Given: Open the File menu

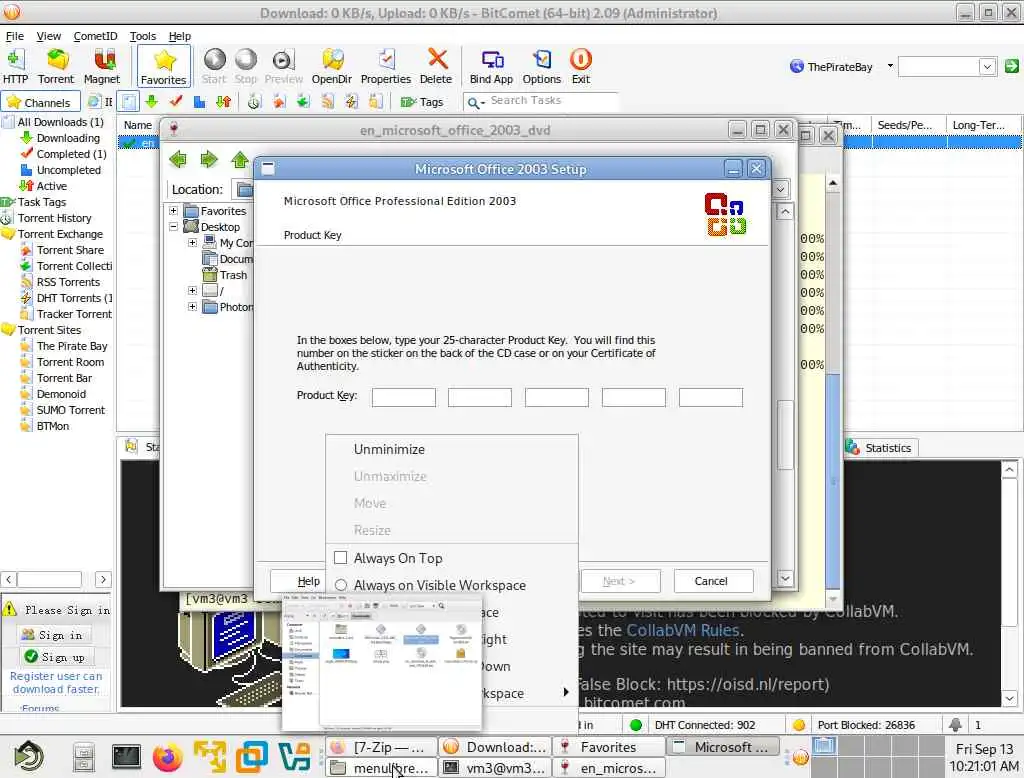Looking at the screenshot, I should 14,36.
